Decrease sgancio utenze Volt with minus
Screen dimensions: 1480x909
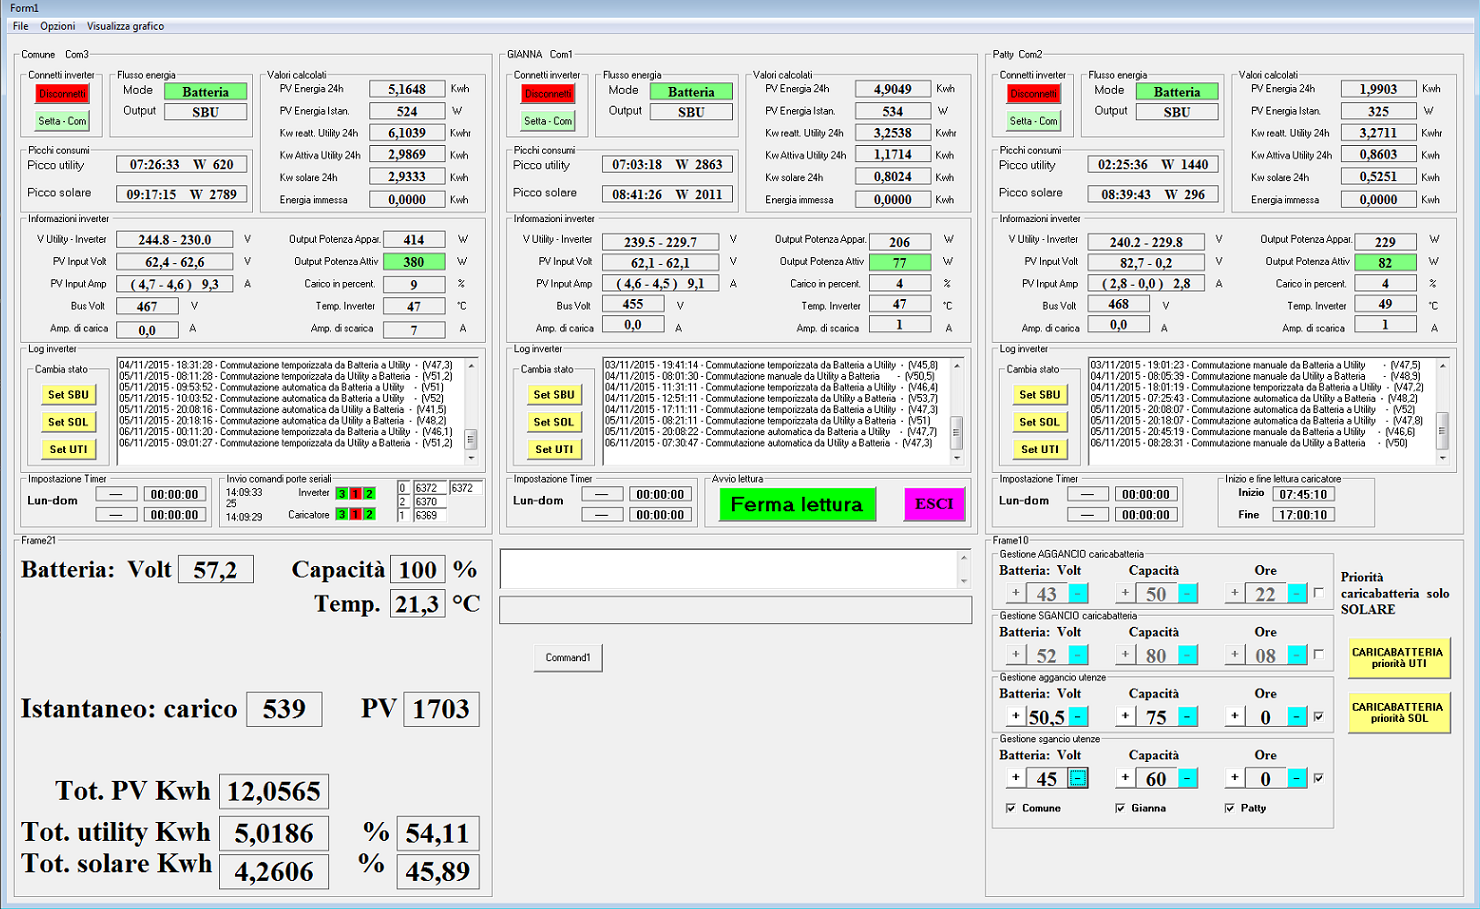point(1078,778)
